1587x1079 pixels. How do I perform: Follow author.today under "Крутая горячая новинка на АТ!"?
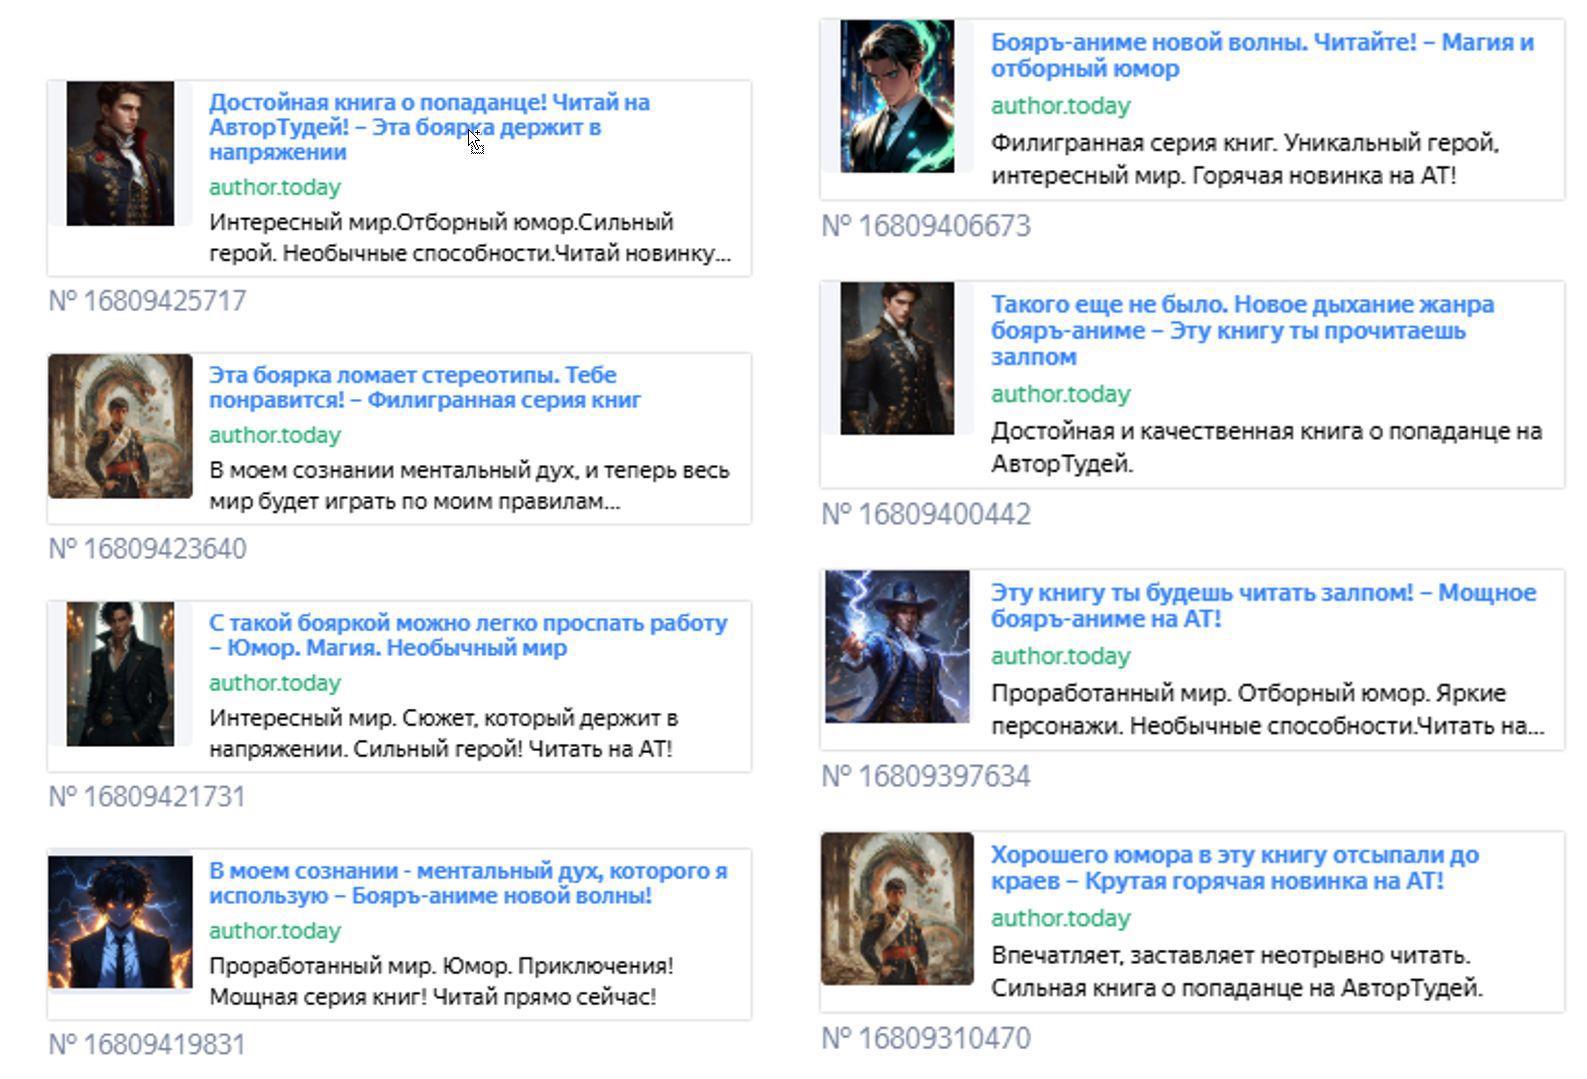(1061, 918)
